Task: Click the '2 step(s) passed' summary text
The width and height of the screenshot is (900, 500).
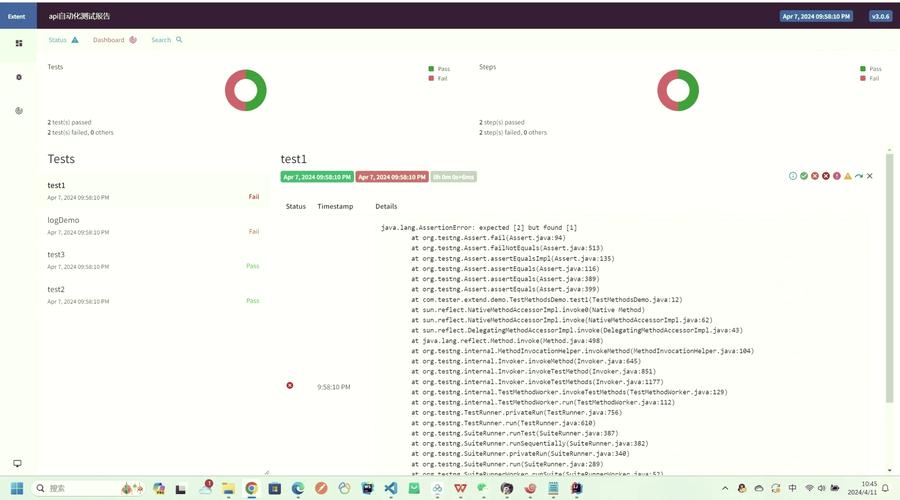Action: pyautogui.click(x=502, y=122)
